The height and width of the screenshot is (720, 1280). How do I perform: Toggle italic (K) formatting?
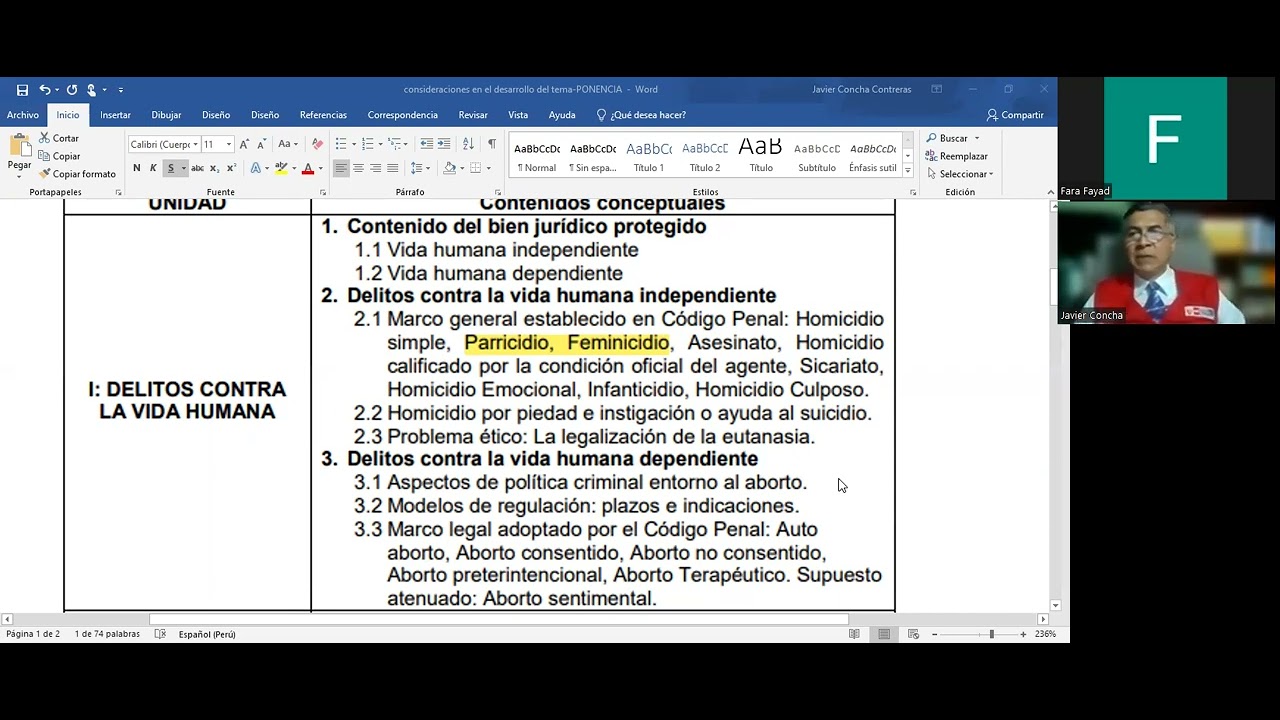pos(153,168)
